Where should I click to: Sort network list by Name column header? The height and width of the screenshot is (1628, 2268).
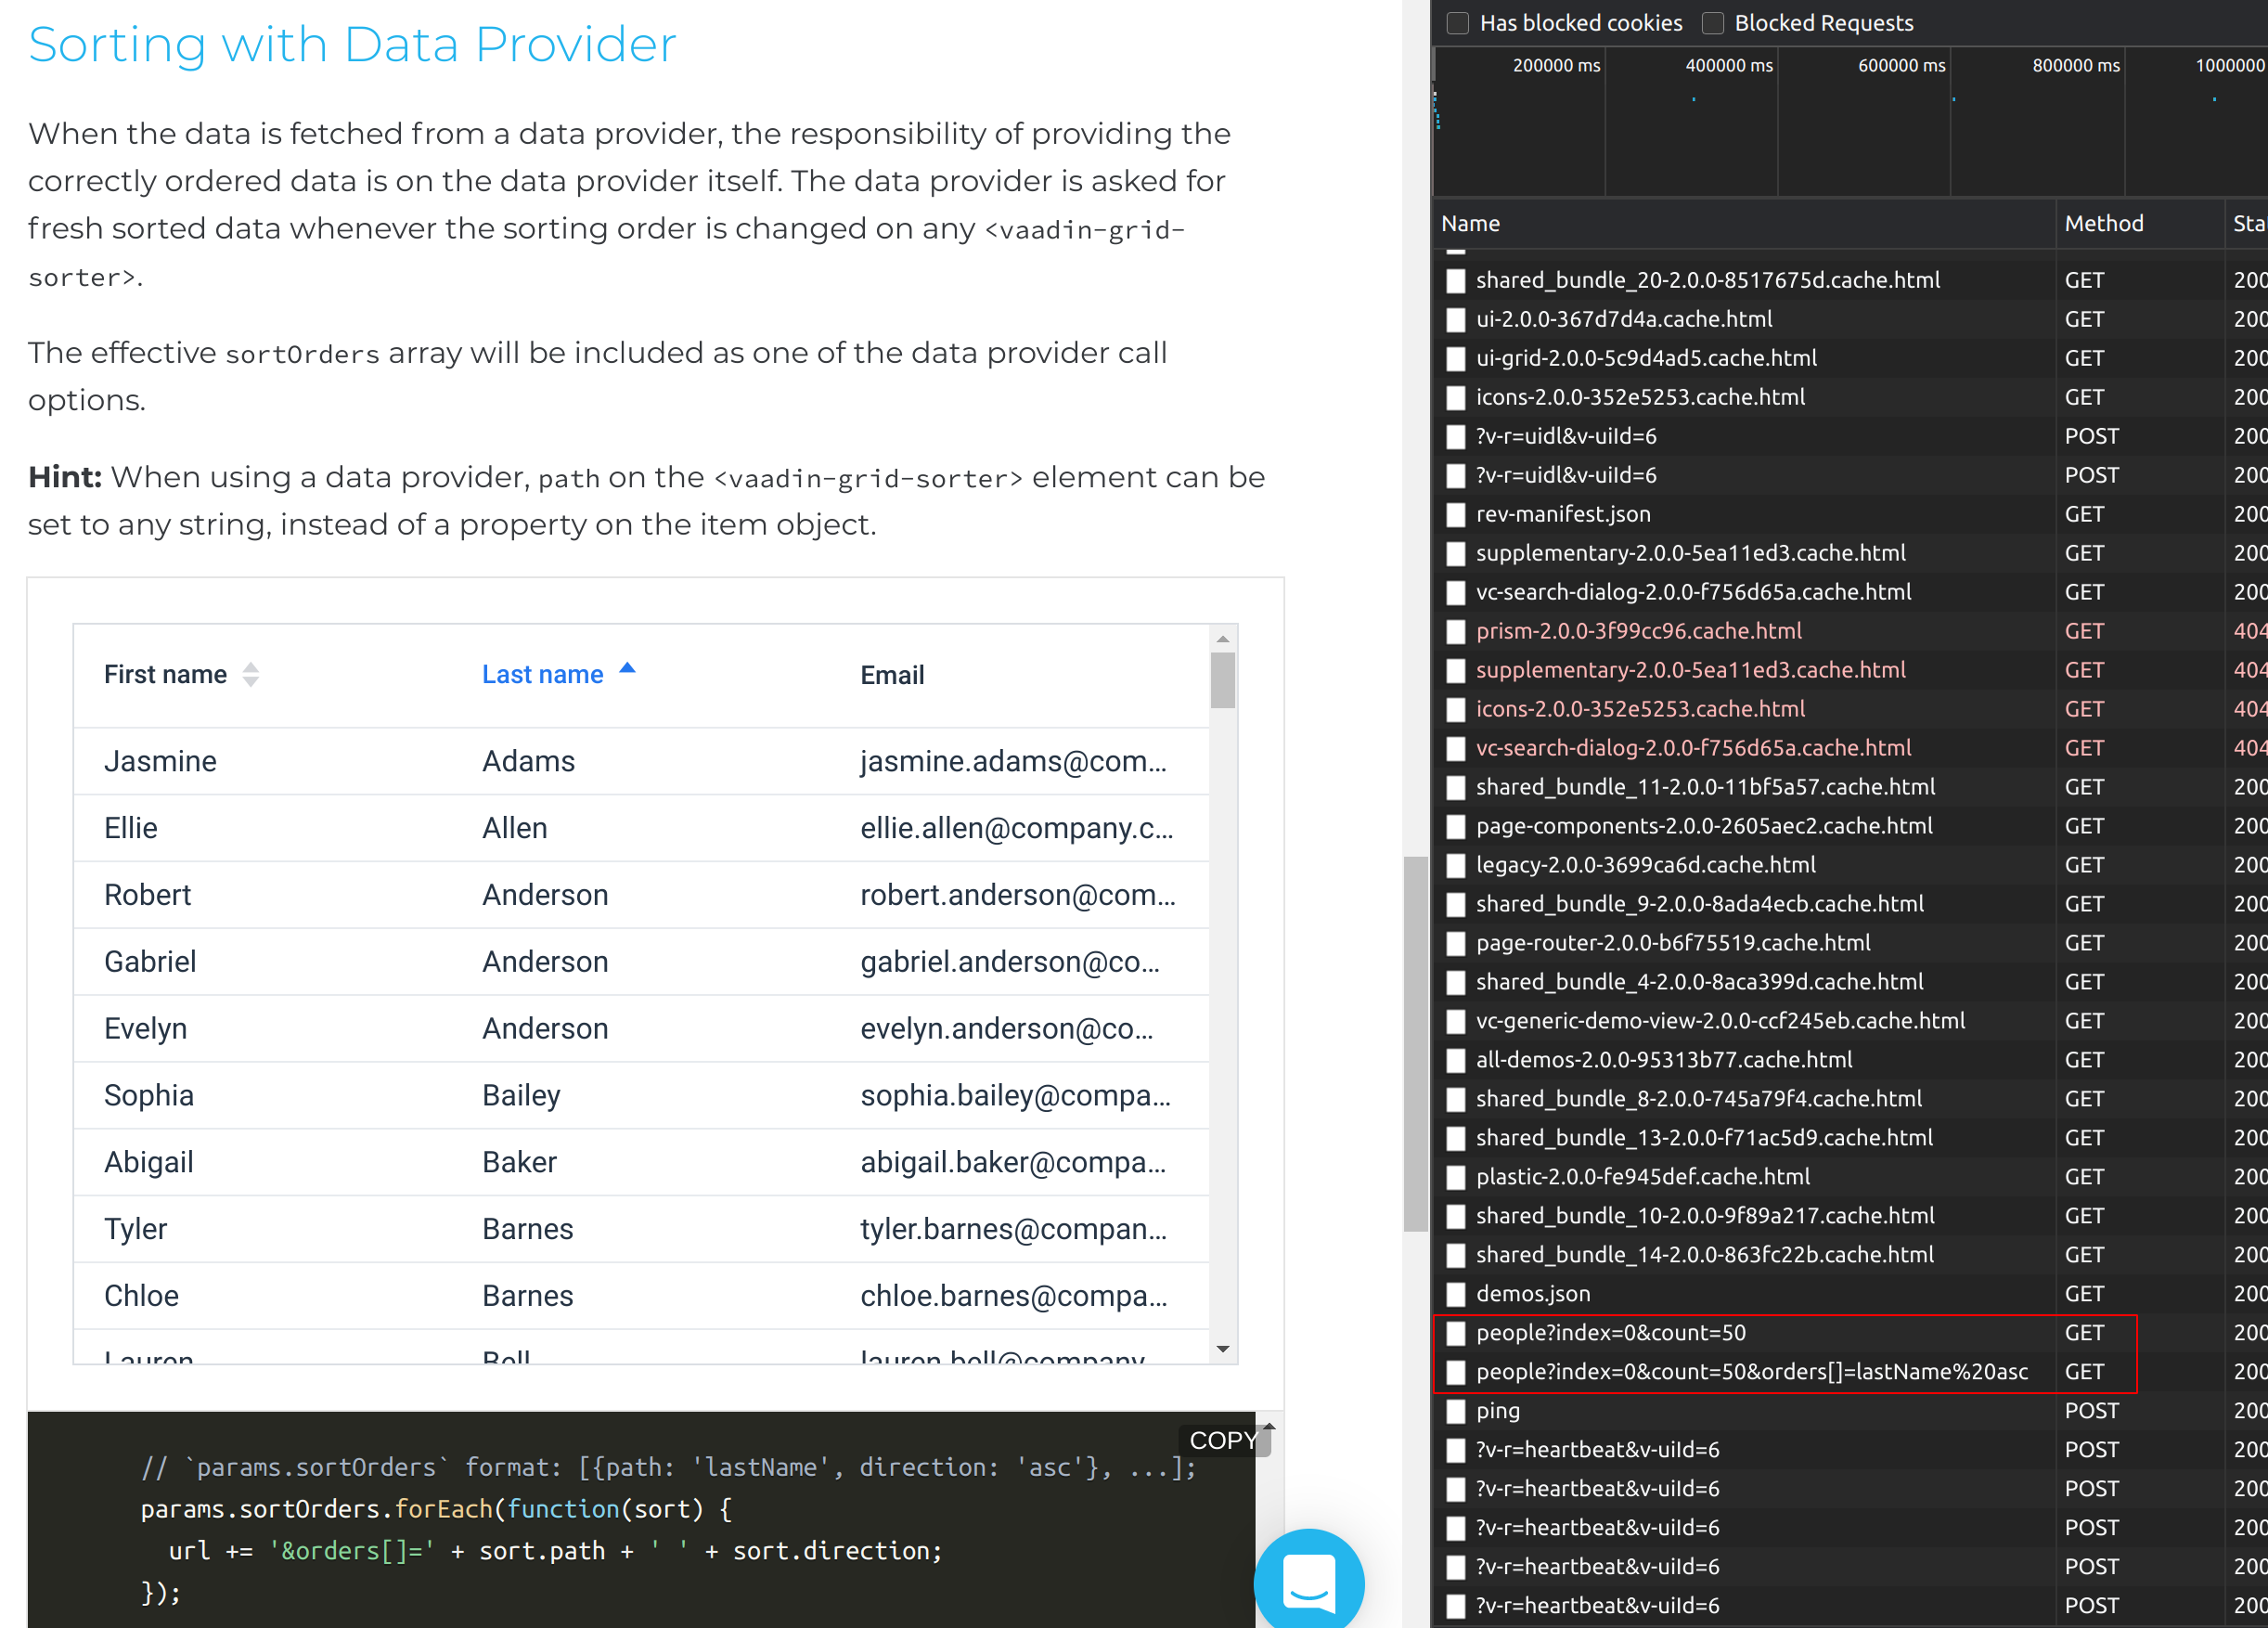click(x=1470, y=223)
